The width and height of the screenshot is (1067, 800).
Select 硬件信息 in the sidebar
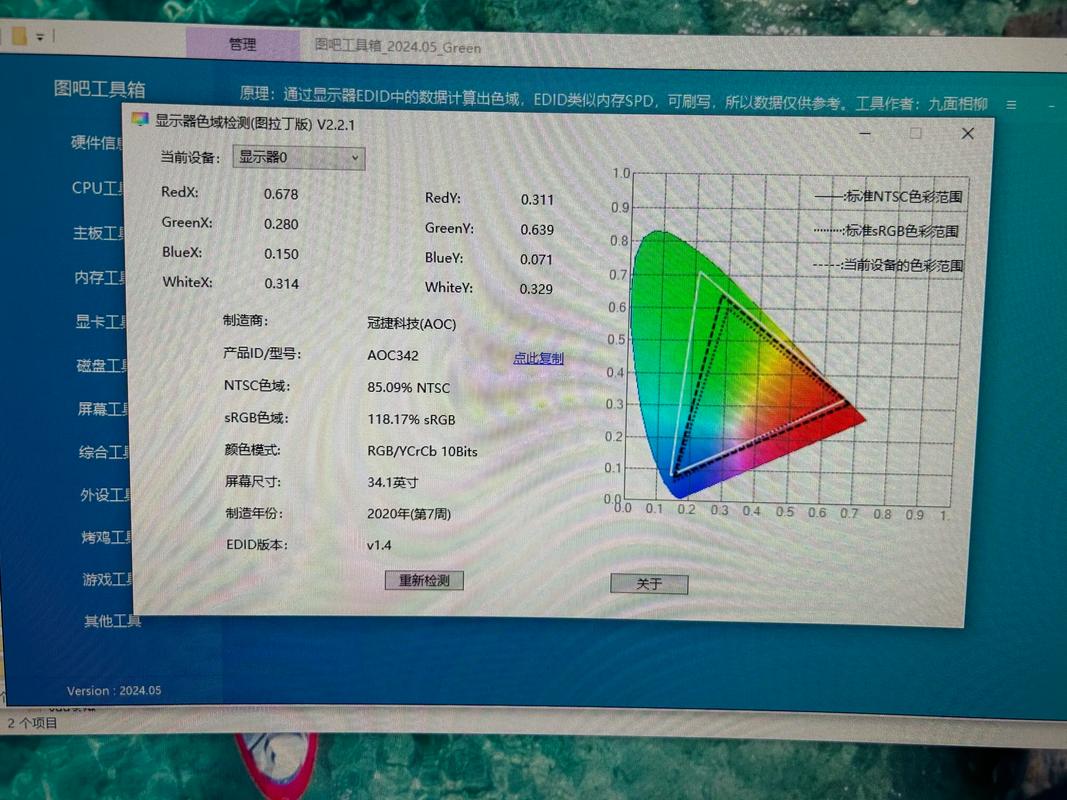[98, 142]
